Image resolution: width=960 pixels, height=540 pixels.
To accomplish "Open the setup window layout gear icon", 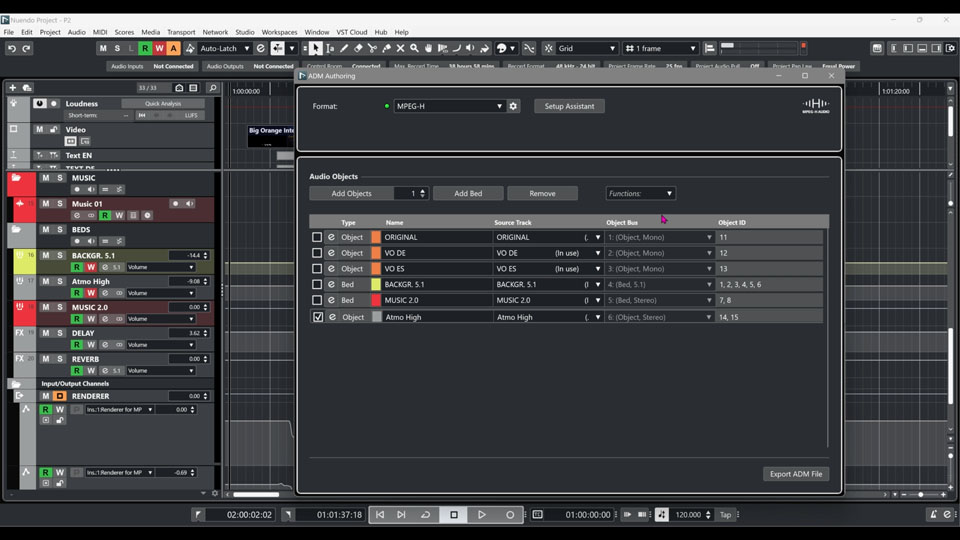I will (x=950, y=48).
